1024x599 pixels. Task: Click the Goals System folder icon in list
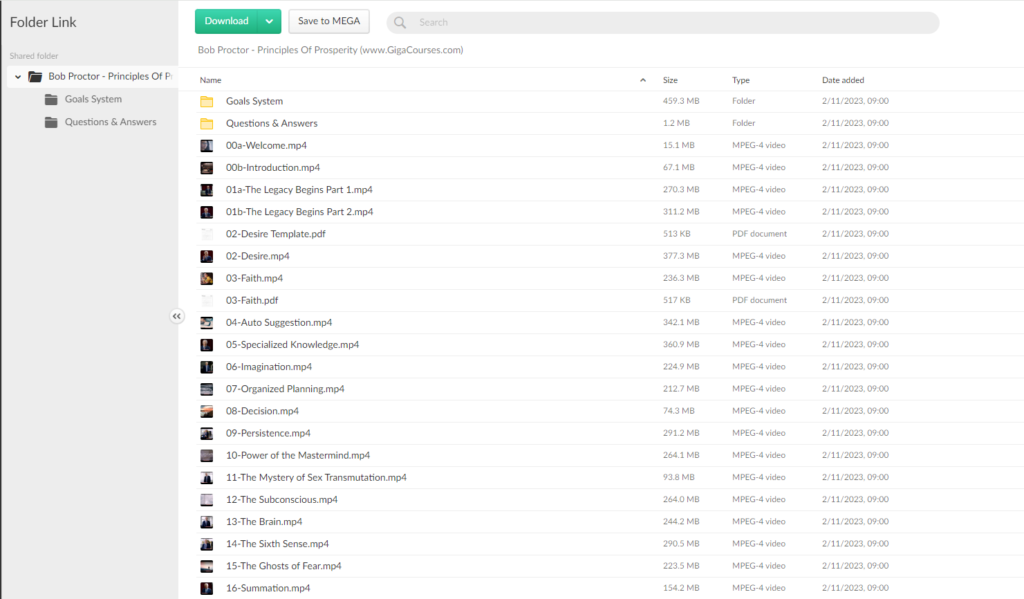pos(207,101)
